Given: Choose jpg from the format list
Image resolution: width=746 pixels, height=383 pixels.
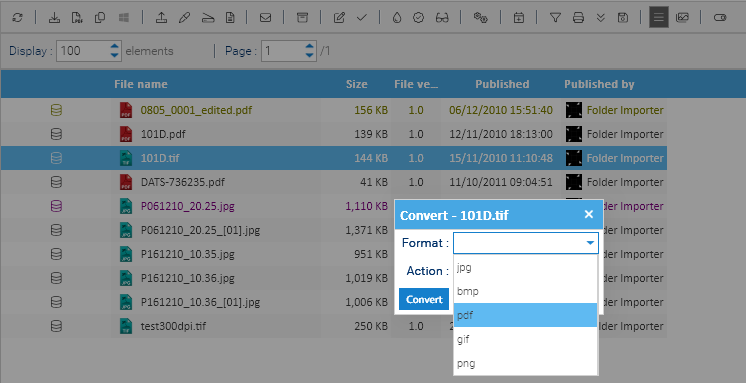Looking at the screenshot, I should (x=525, y=267).
